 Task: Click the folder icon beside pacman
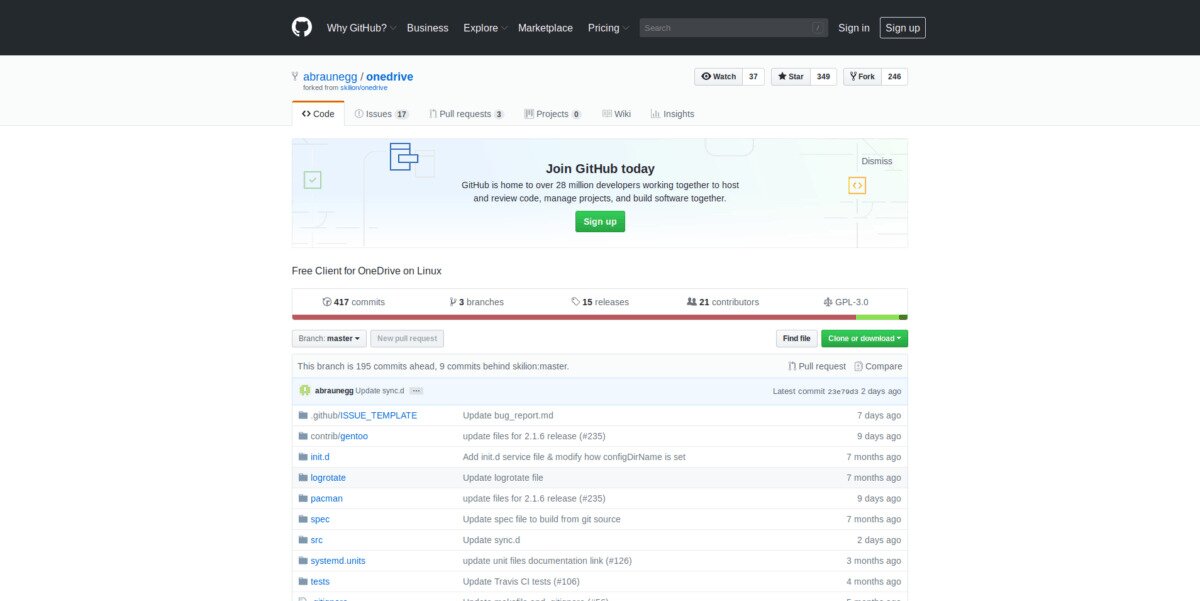click(302, 498)
